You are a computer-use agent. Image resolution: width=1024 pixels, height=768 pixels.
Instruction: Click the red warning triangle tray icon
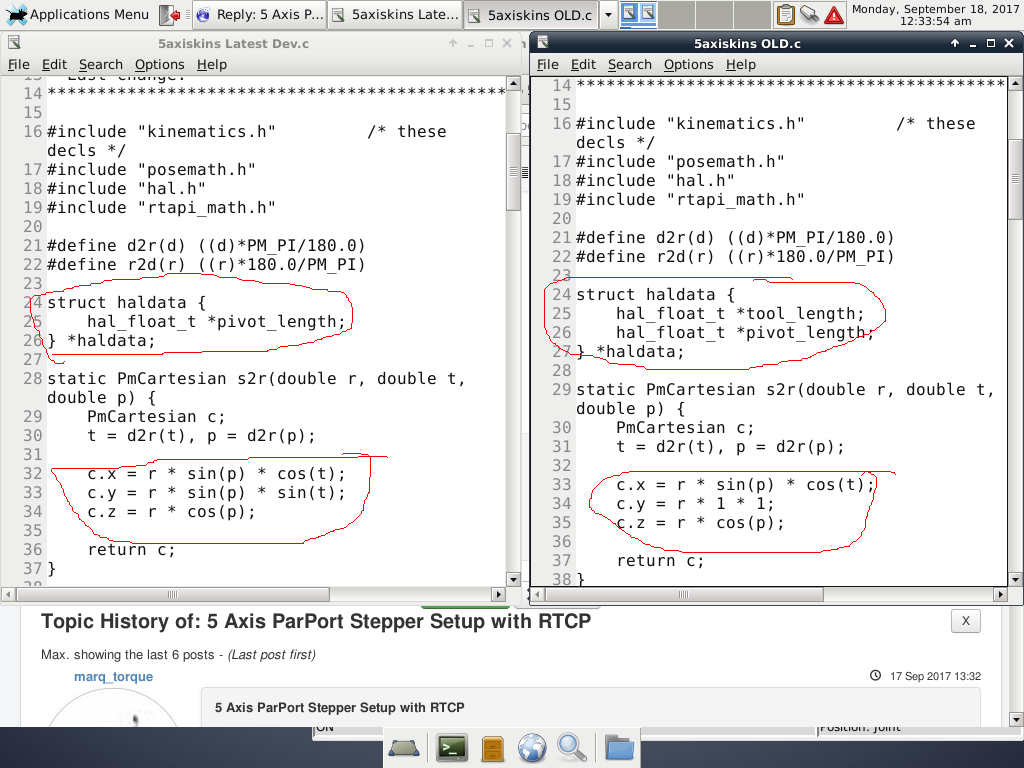click(x=834, y=14)
